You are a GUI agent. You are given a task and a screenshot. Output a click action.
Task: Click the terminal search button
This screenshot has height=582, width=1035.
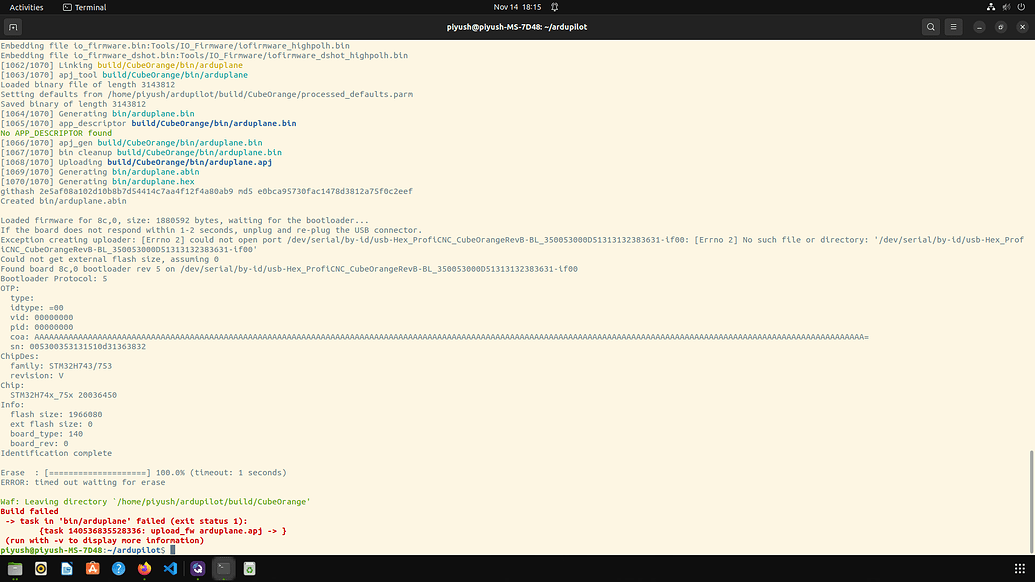click(930, 27)
